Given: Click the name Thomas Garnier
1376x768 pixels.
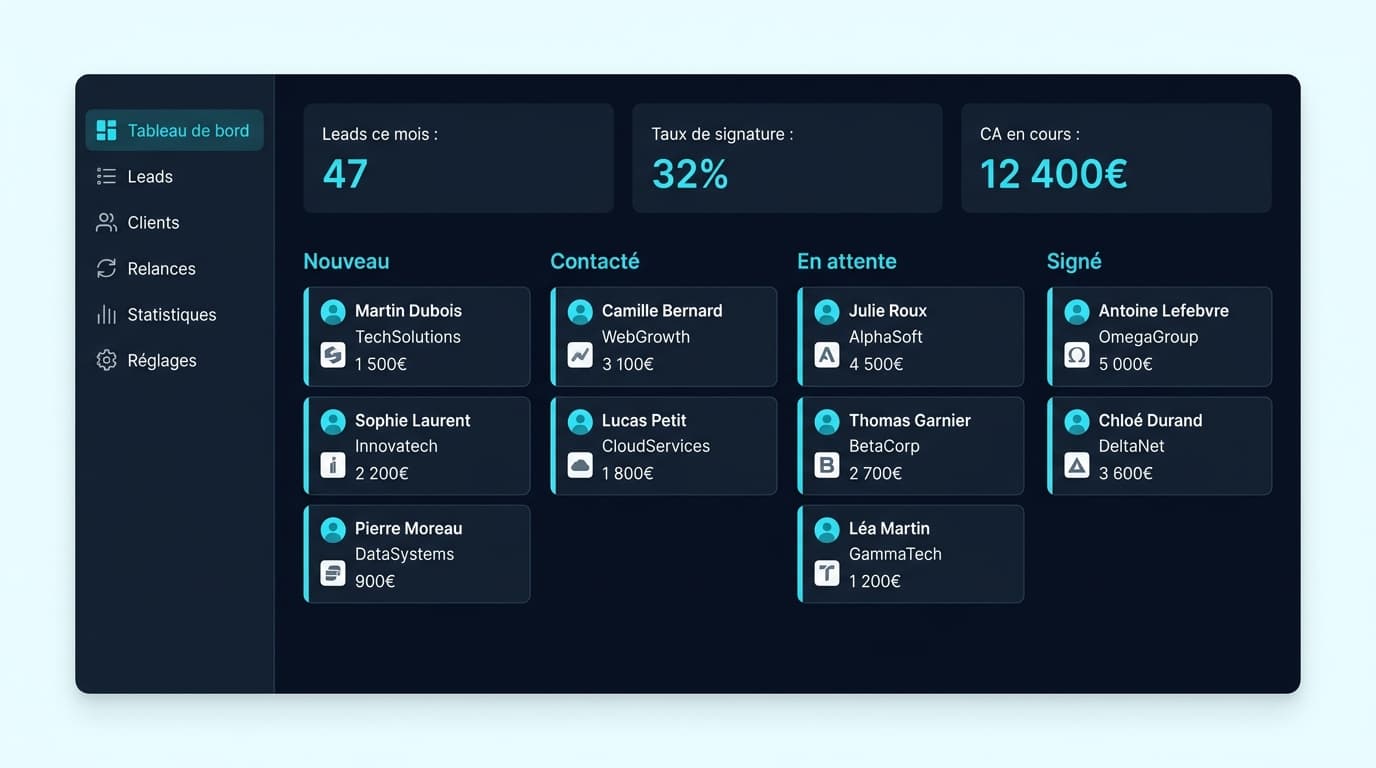Looking at the screenshot, I should [x=910, y=421].
